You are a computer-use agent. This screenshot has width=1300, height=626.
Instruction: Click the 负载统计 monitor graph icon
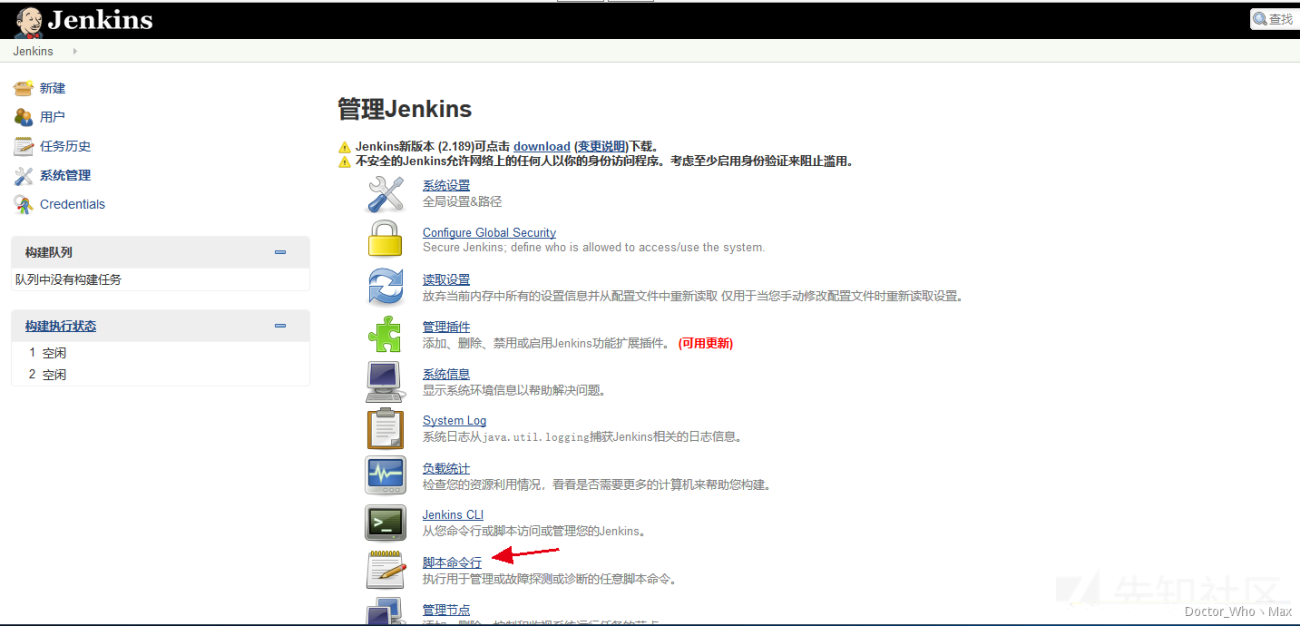pyautogui.click(x=385, y=476)
